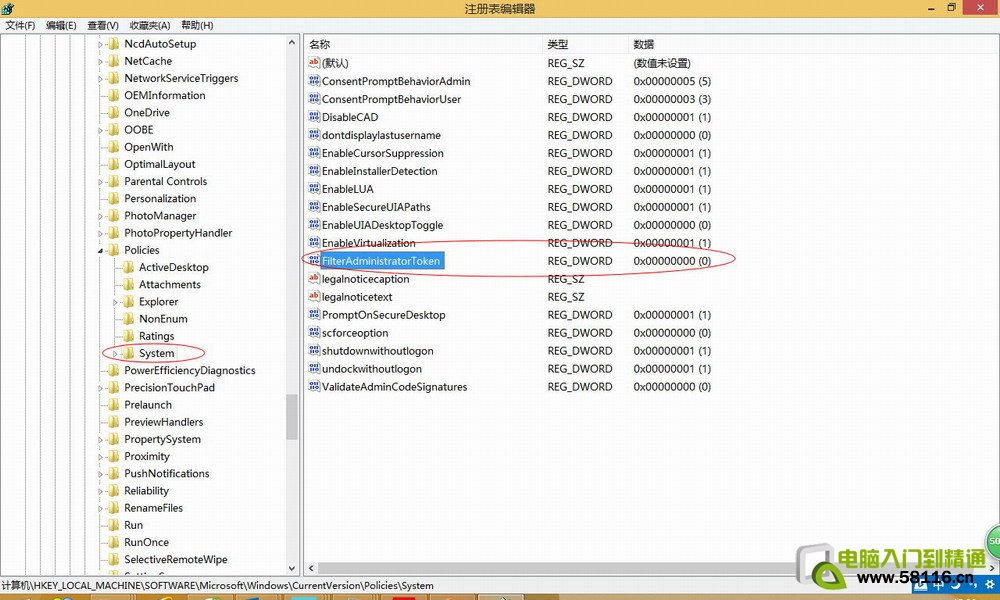The width and height of the screenshot is (1000, 600).
Task: Select the PrecisionTouchPad key
Action: pyautogui.click(x=169, y=388)
